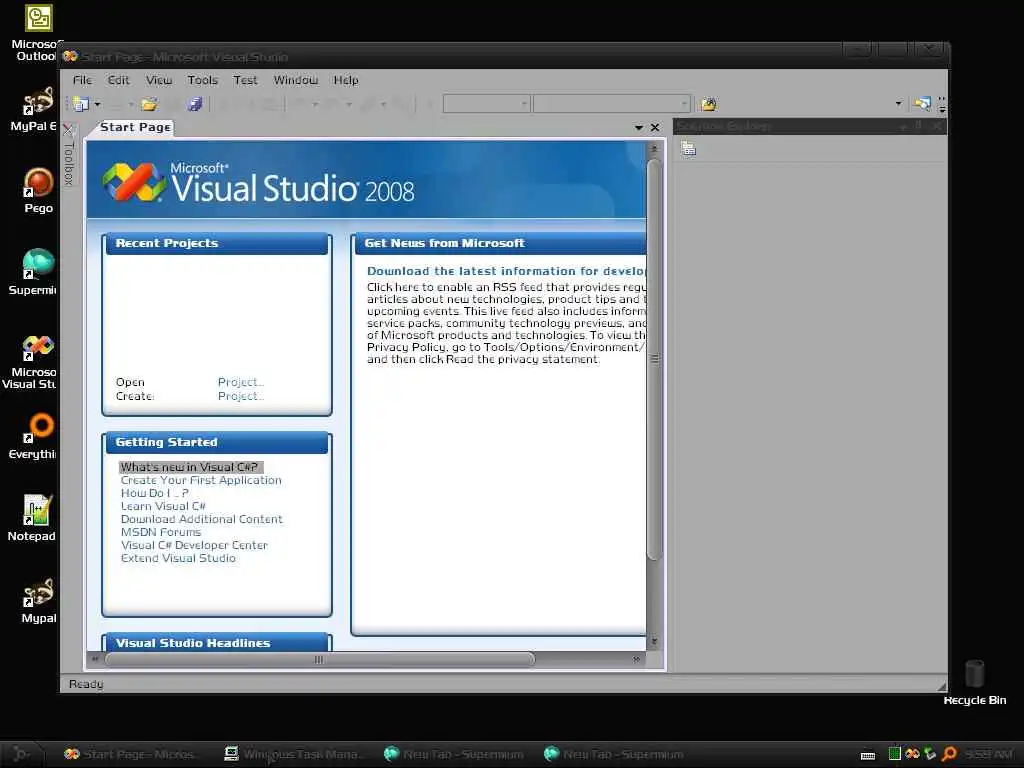Select Microsoft Outlook desktop icon

(36, 33)
